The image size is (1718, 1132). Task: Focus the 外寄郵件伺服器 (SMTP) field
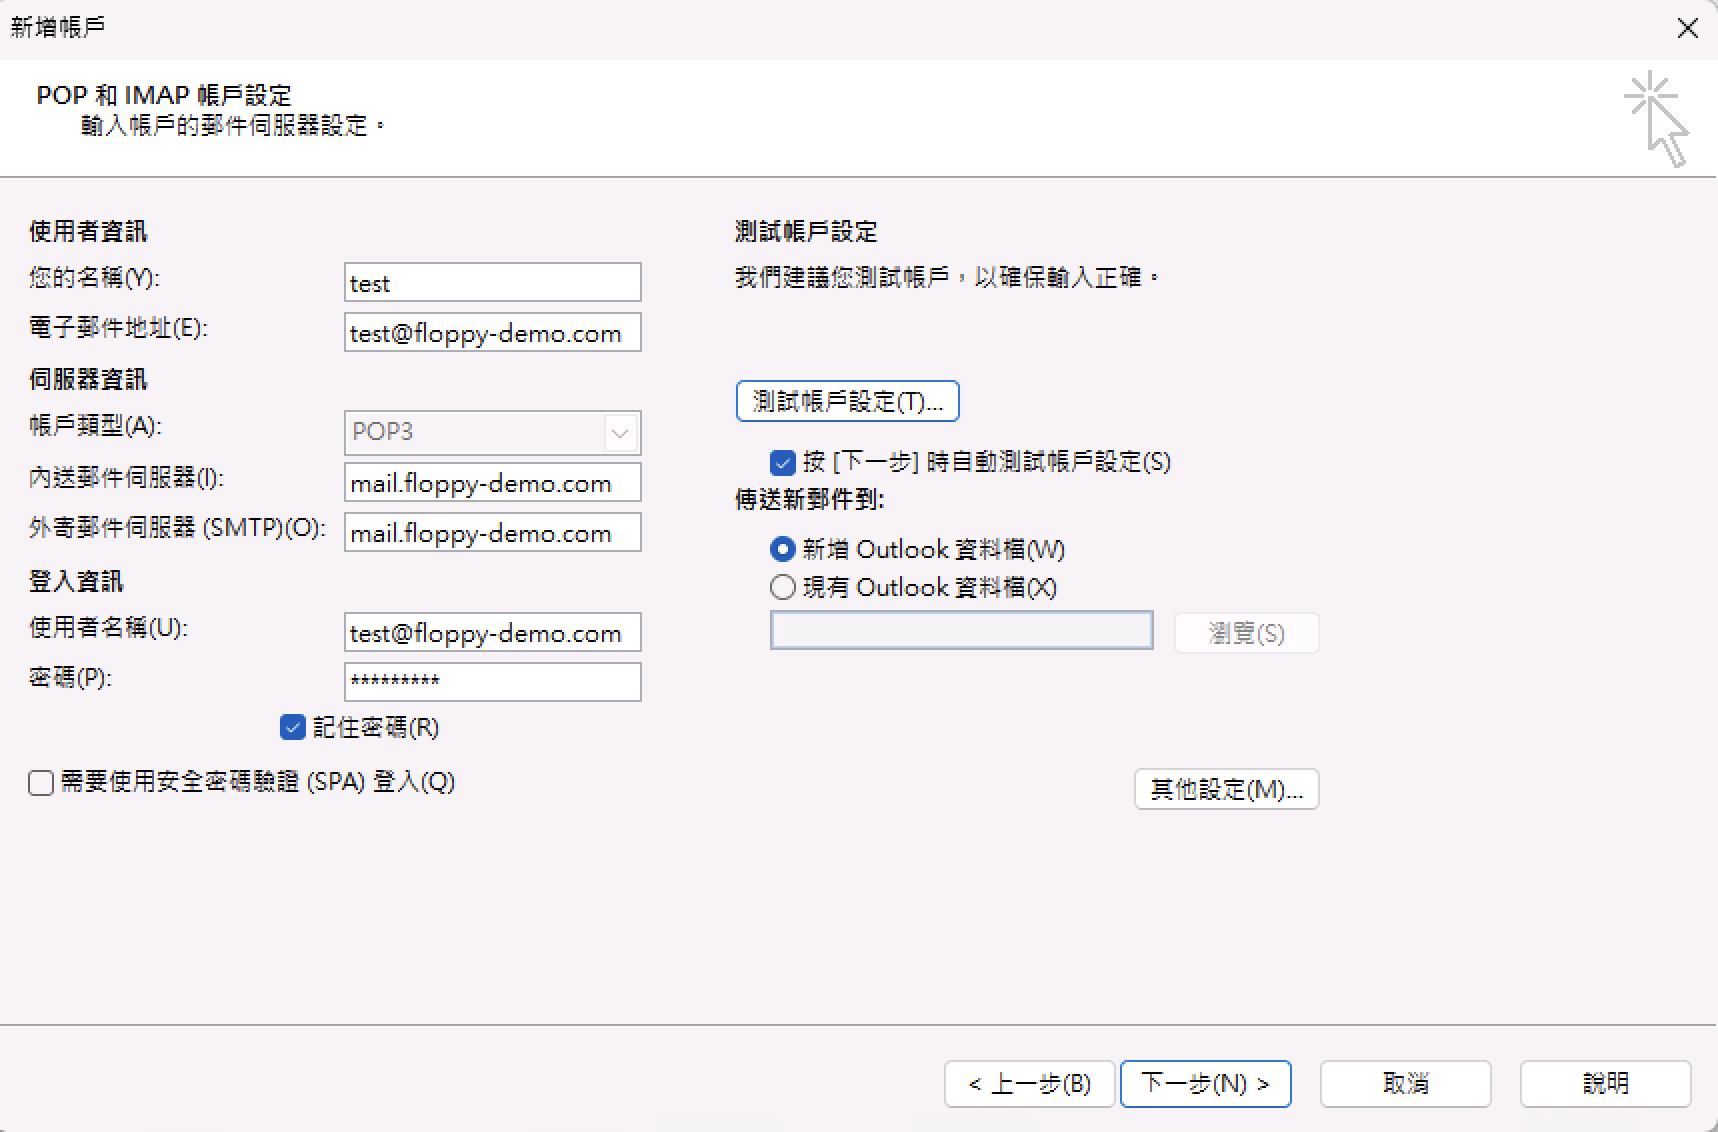tap(492, 533)
